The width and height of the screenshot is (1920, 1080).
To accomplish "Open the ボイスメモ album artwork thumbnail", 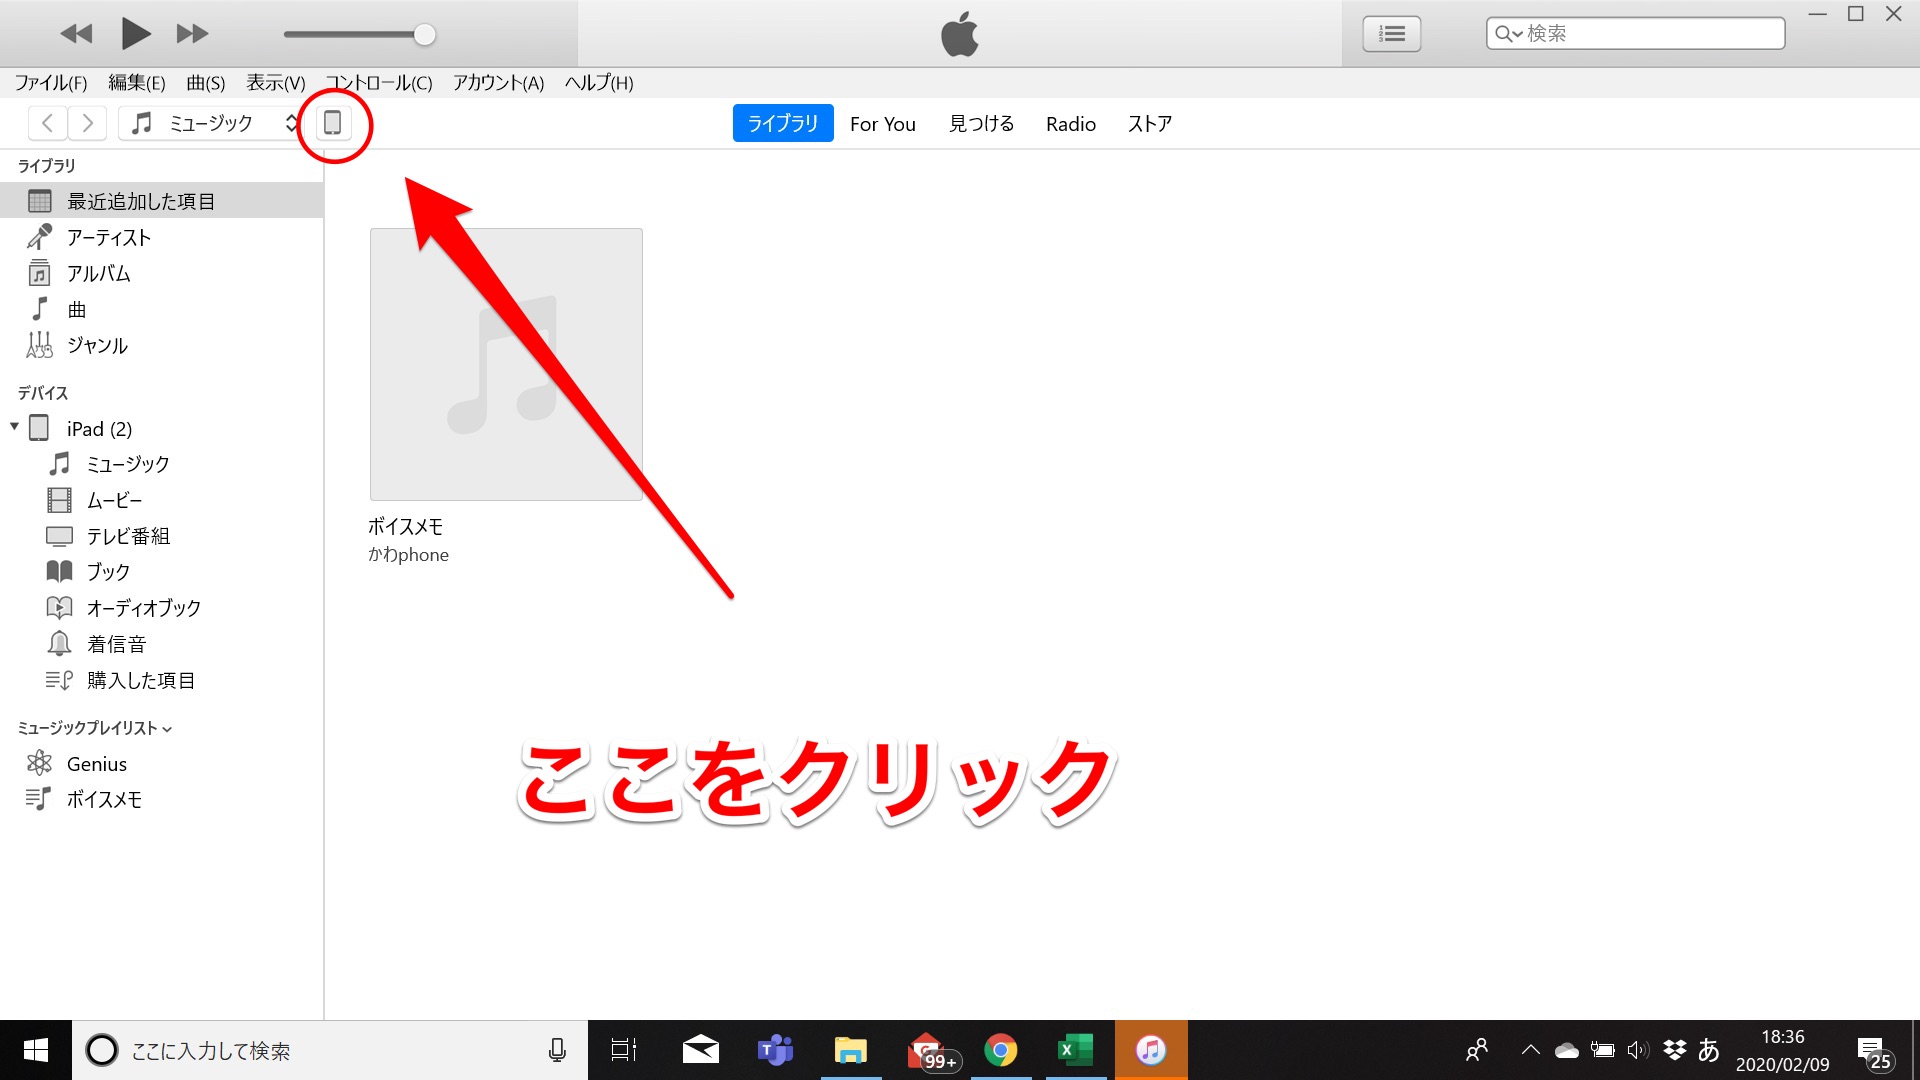I will click(x=506, y=364).
